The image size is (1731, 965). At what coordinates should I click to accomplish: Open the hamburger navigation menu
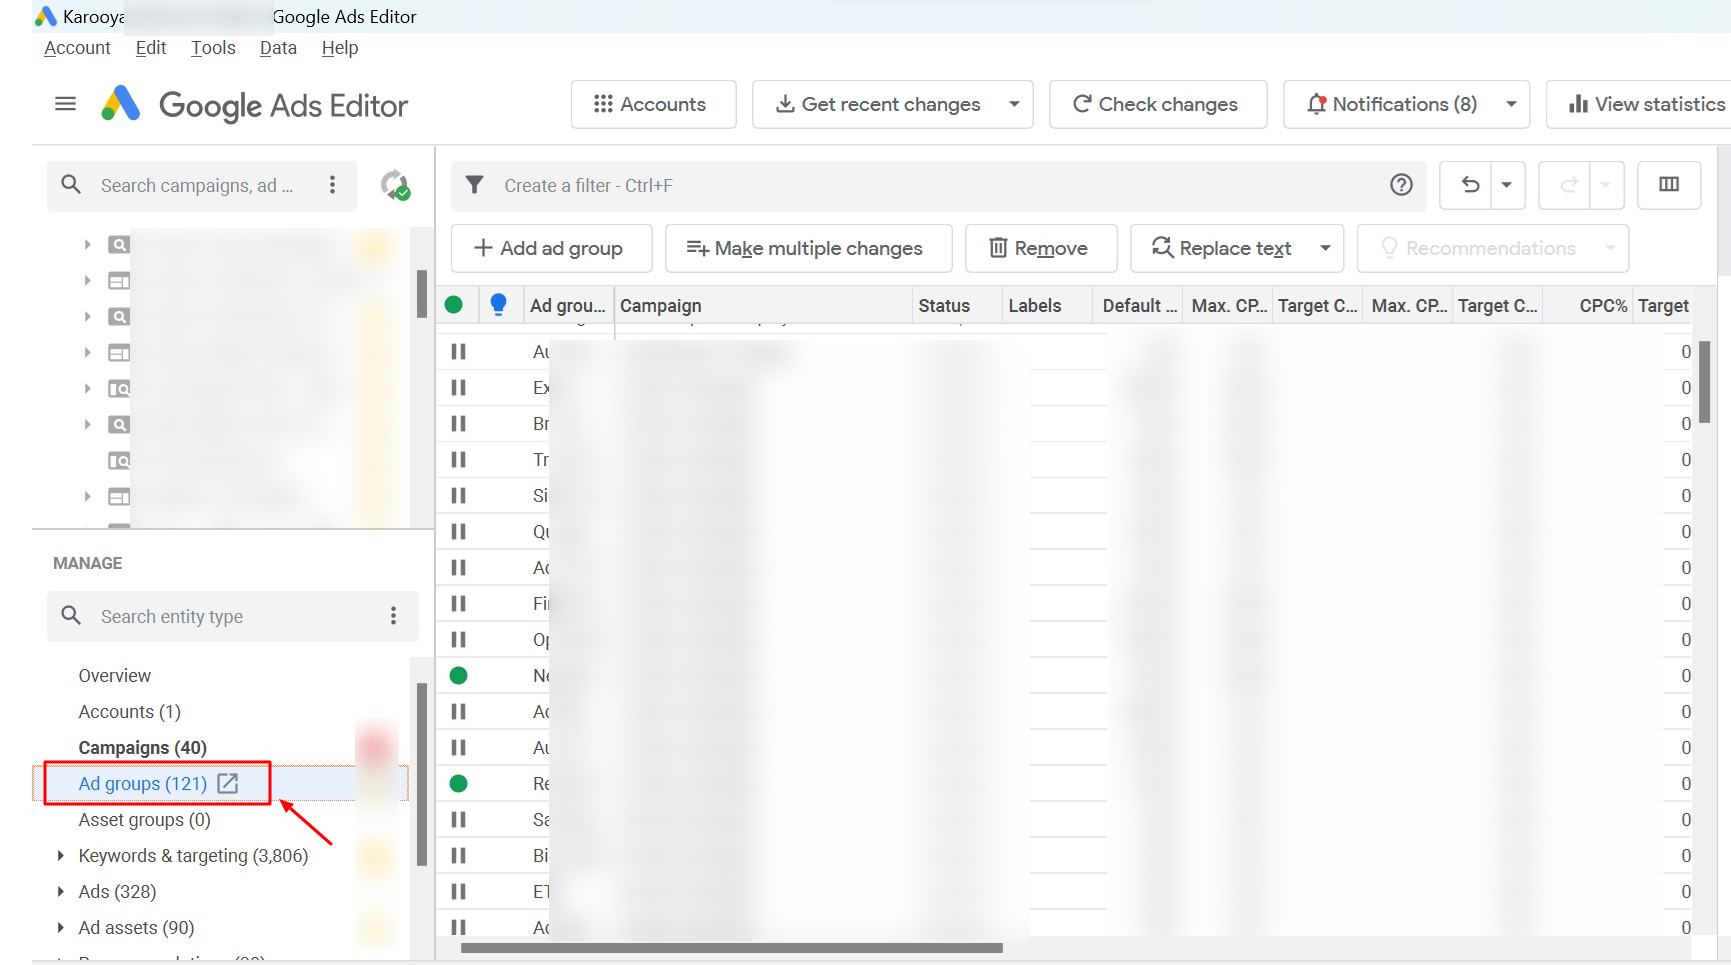(x=65, y=104)
